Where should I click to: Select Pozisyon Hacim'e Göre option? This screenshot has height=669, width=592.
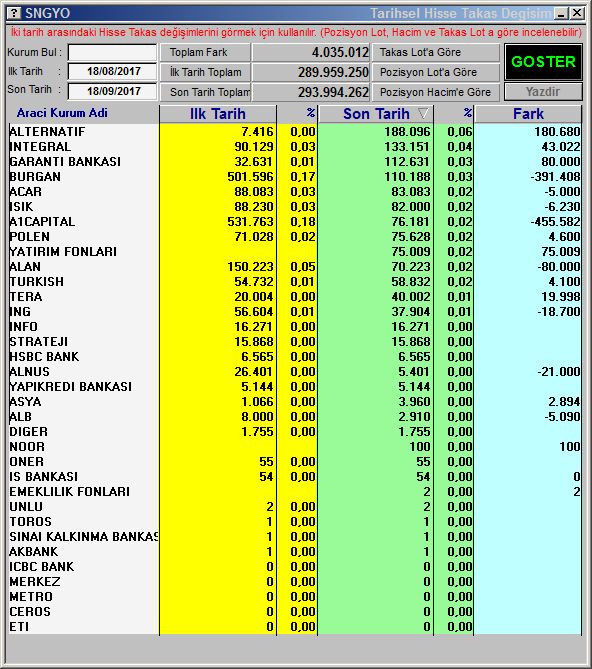pyautogui.click(x=435, y=92)
